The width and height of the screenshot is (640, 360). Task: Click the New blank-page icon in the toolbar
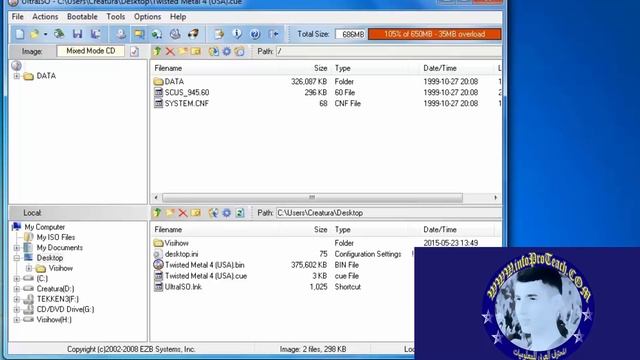click(20, 34)
